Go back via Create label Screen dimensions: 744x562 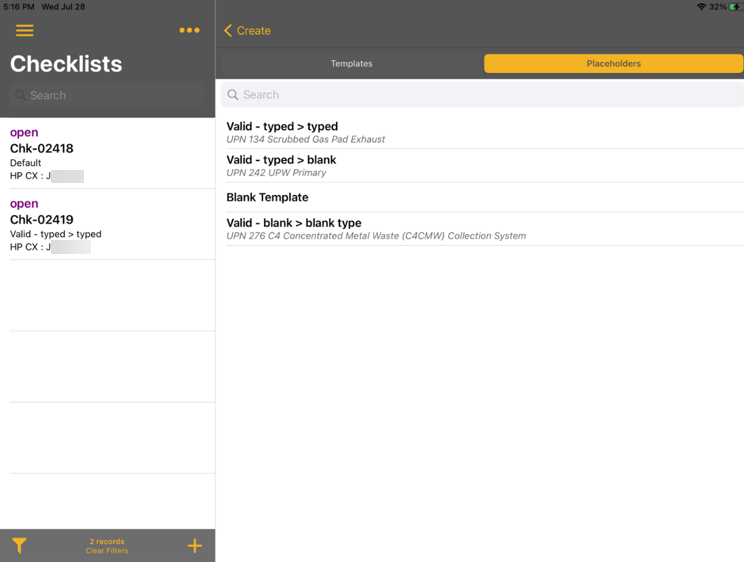(x=253, y=31)
